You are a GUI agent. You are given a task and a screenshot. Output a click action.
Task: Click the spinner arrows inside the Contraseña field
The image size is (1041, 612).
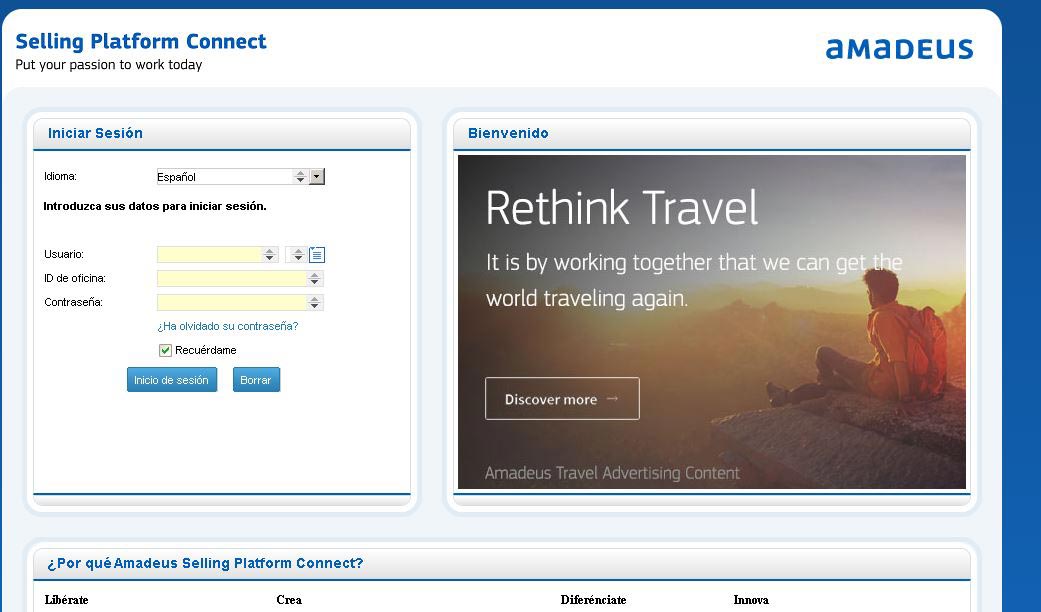coord(315,302)
